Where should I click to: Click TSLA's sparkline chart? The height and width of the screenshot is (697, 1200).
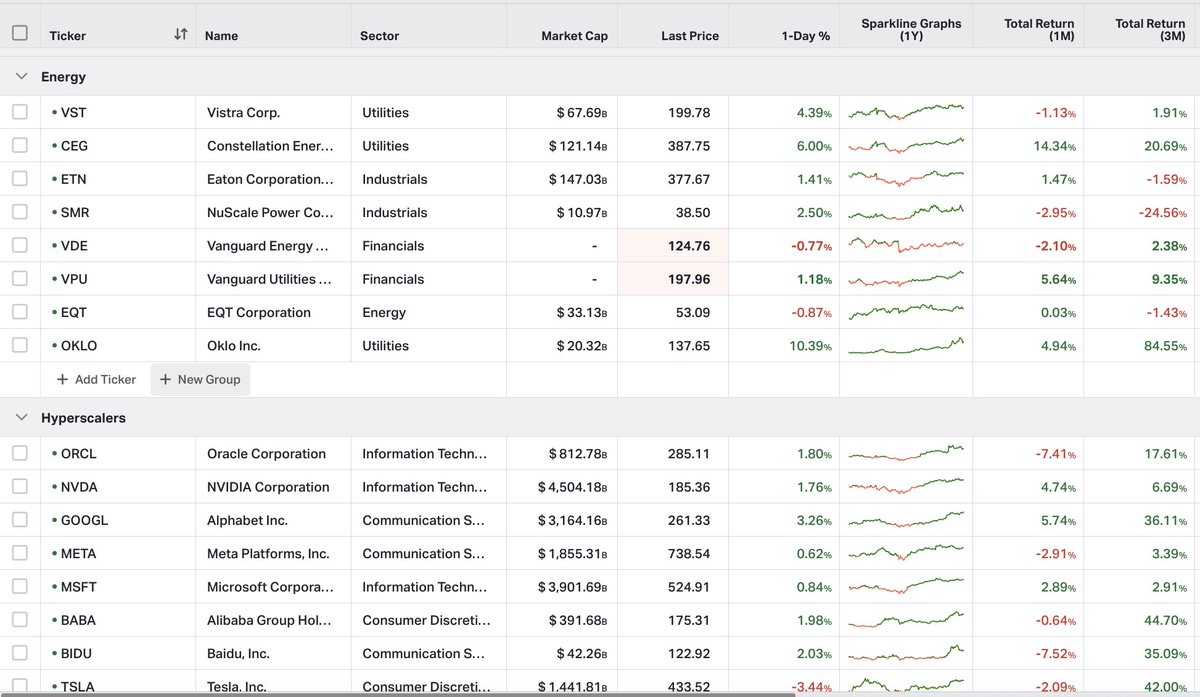pyautogui.click(x=905, y=687)
